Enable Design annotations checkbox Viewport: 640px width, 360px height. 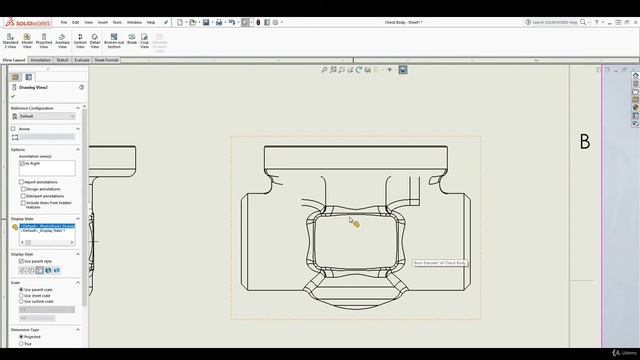pyautogui.click(x=23, y=189)
